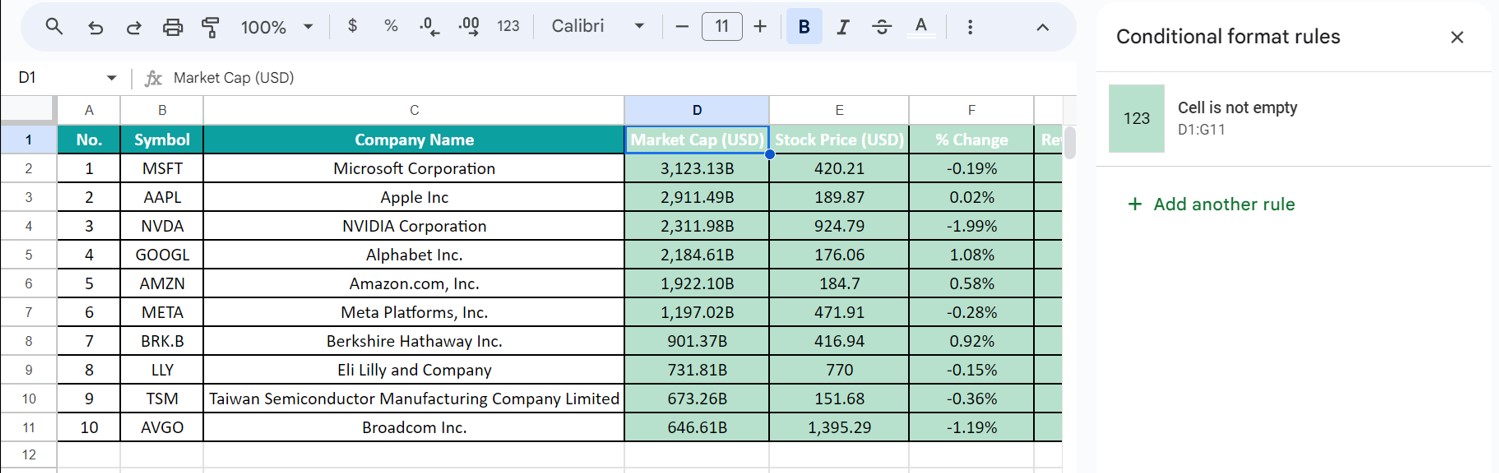This screenshot has width=1499, height=473.
Task: Select row 12 header
Action: [x=28, y=455]
